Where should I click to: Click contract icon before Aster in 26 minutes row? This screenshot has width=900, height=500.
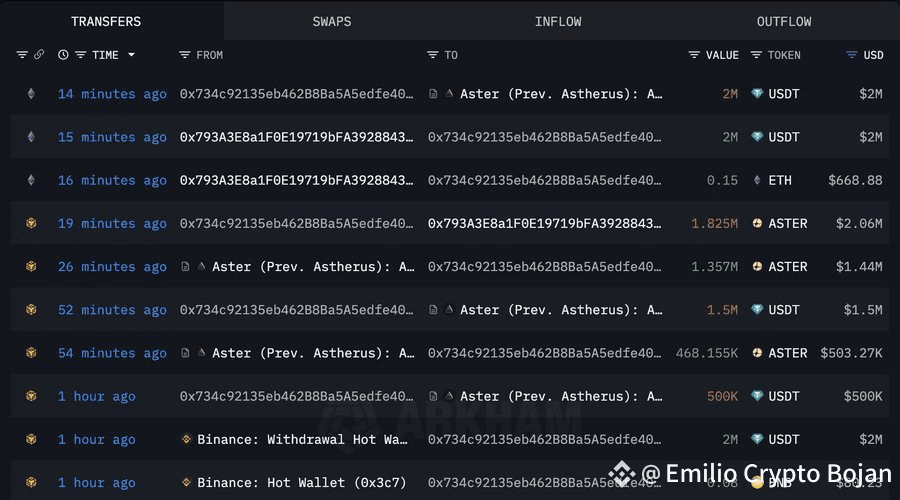click(185, 266)
